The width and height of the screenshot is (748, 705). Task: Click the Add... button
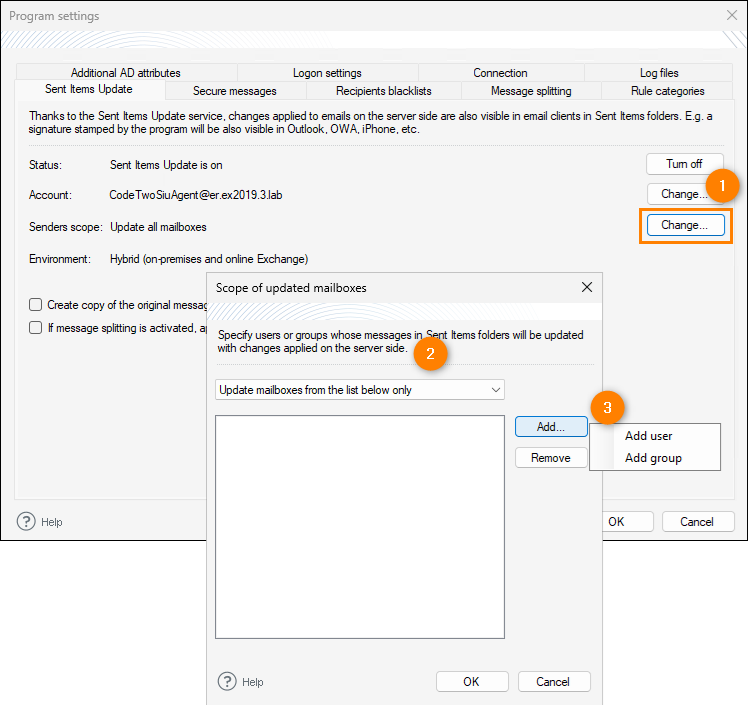tap(551, 426)
